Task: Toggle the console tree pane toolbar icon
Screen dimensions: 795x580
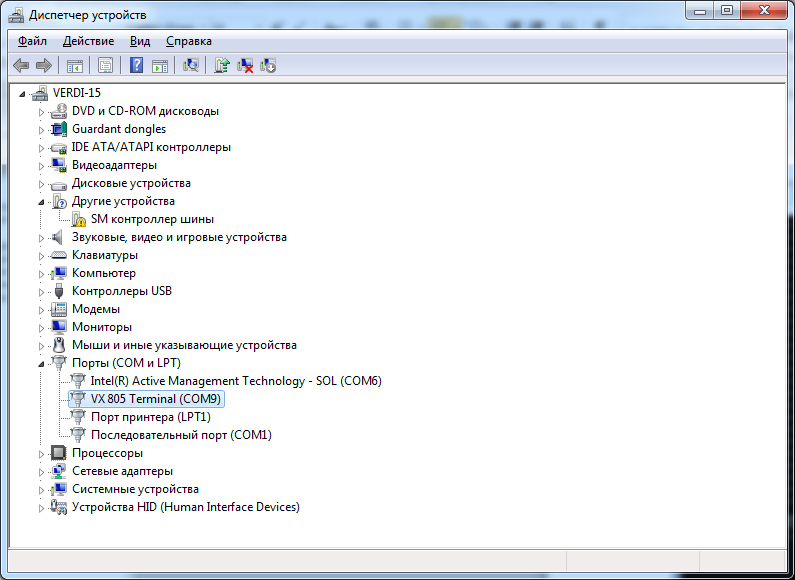Action: (x=74, y=66)
